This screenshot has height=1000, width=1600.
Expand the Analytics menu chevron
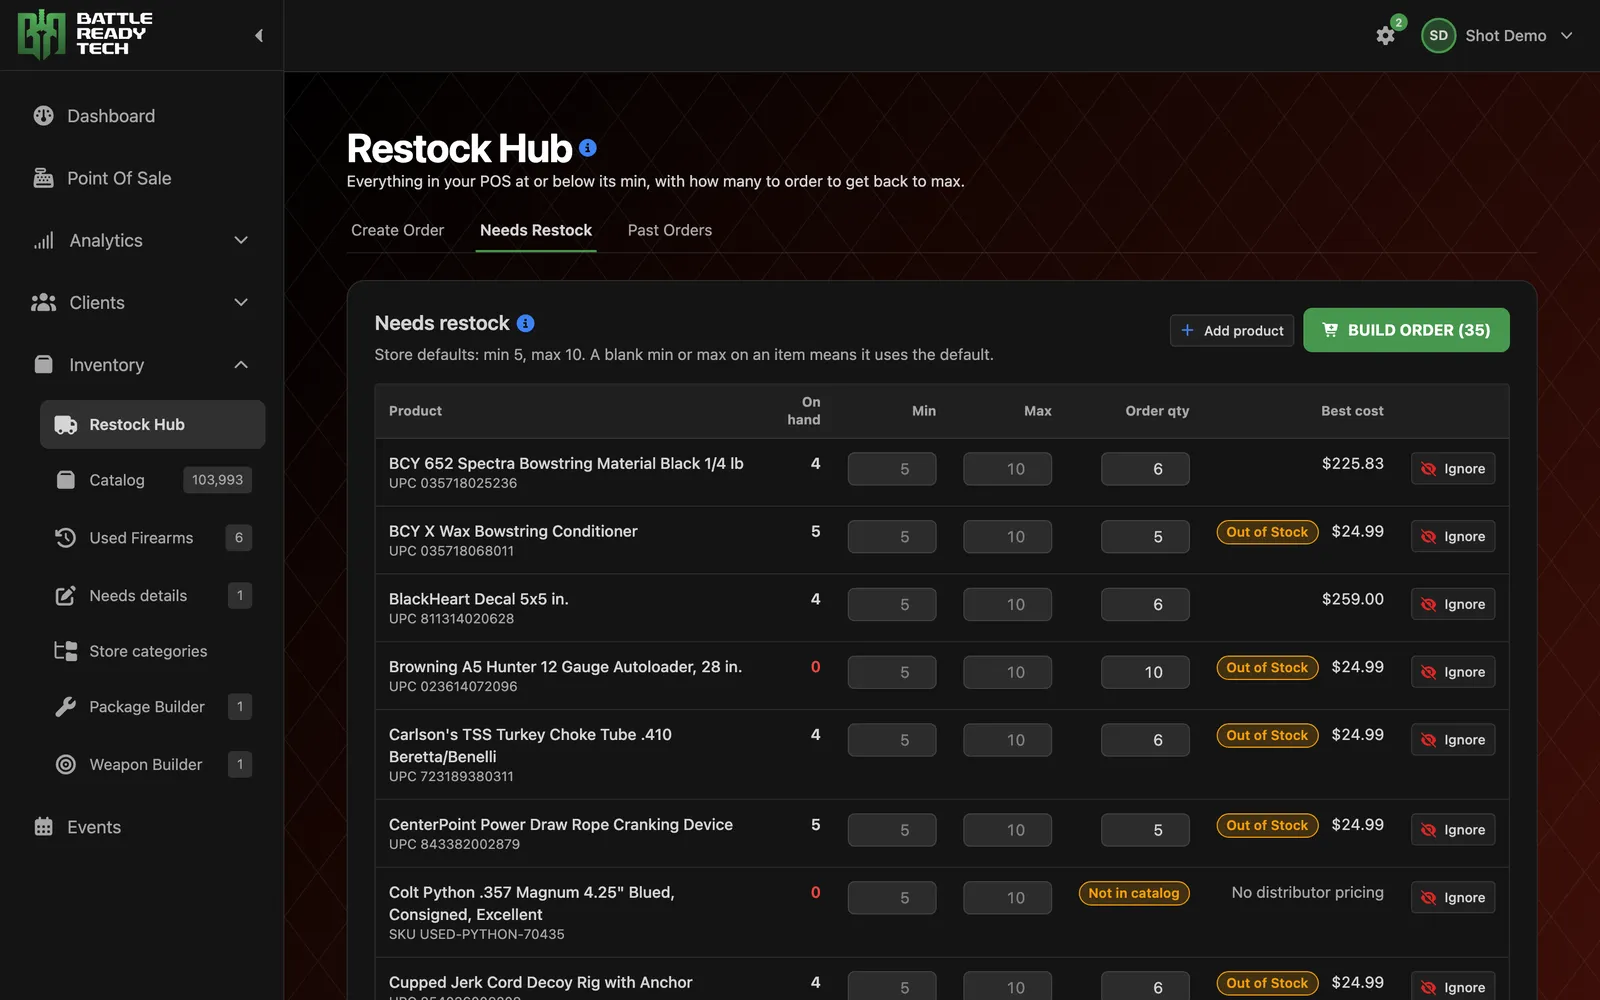click(241, 241)
